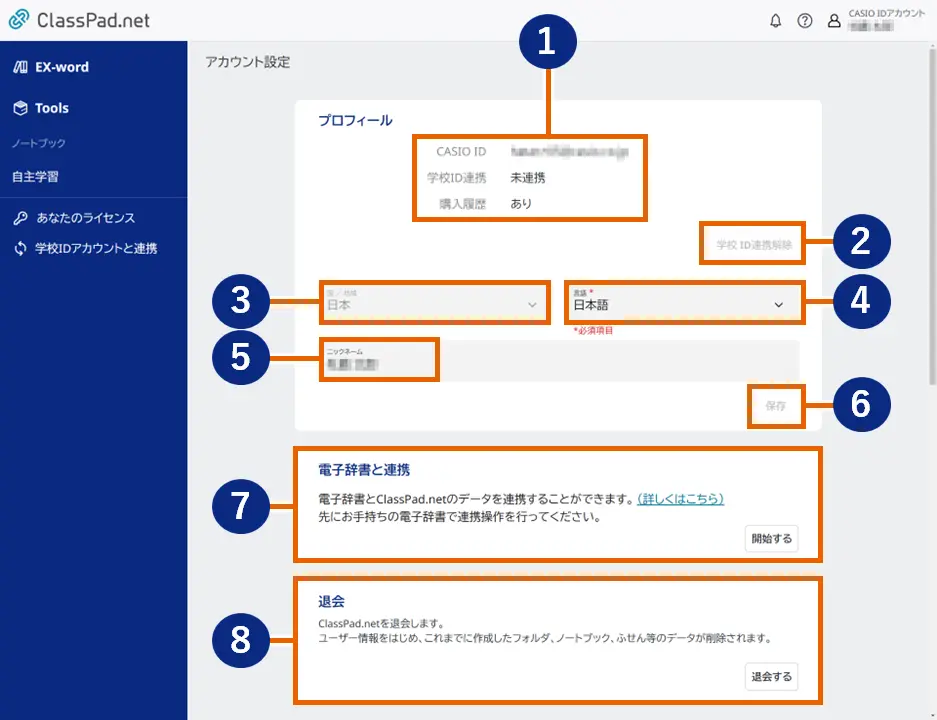Click the account person icon
Image resolution: width=937 pixels, height=720 pixels.
click(833, 19)
